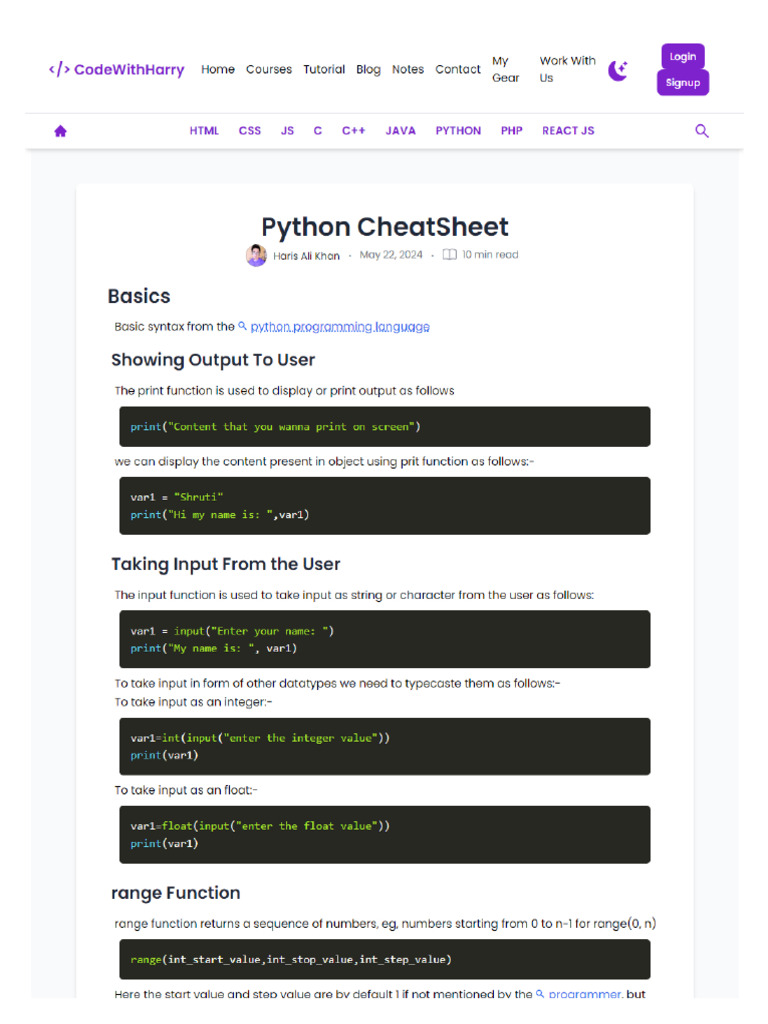Select the PYTHON category tab
The height and width of the screenshot is (1024, 768).
point(458,131)
